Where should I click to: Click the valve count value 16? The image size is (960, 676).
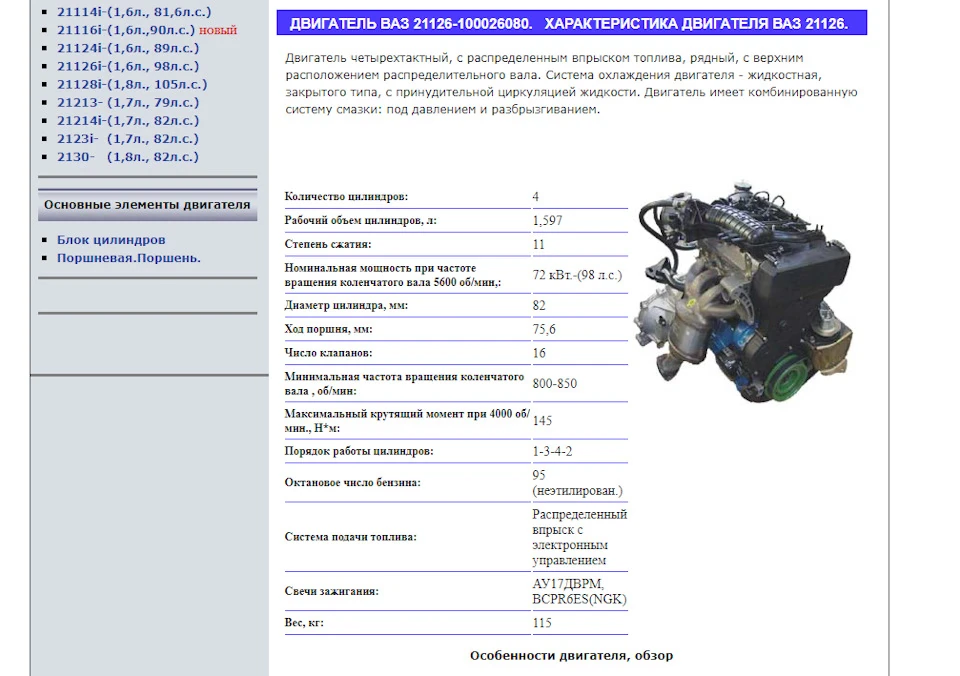point(539,353)
